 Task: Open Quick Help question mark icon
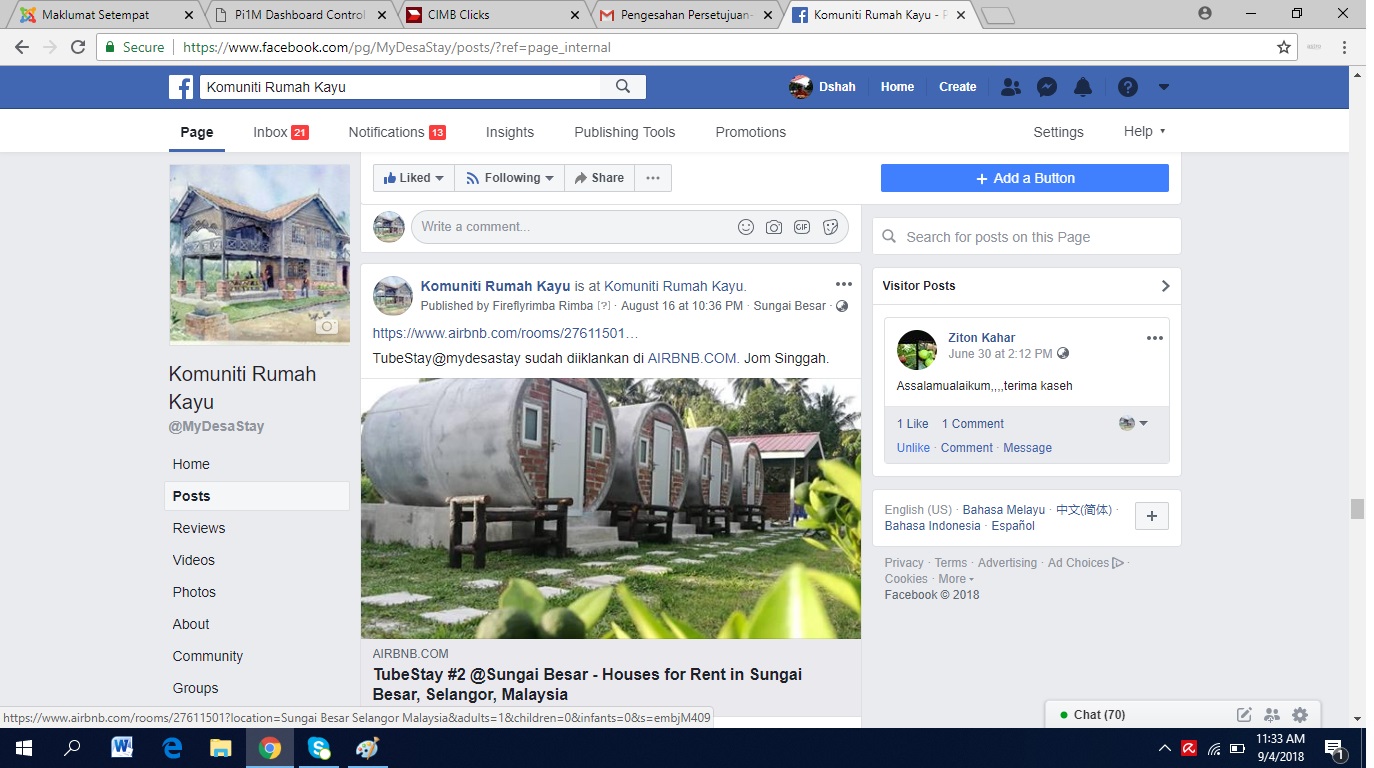tap(1128, 87)
